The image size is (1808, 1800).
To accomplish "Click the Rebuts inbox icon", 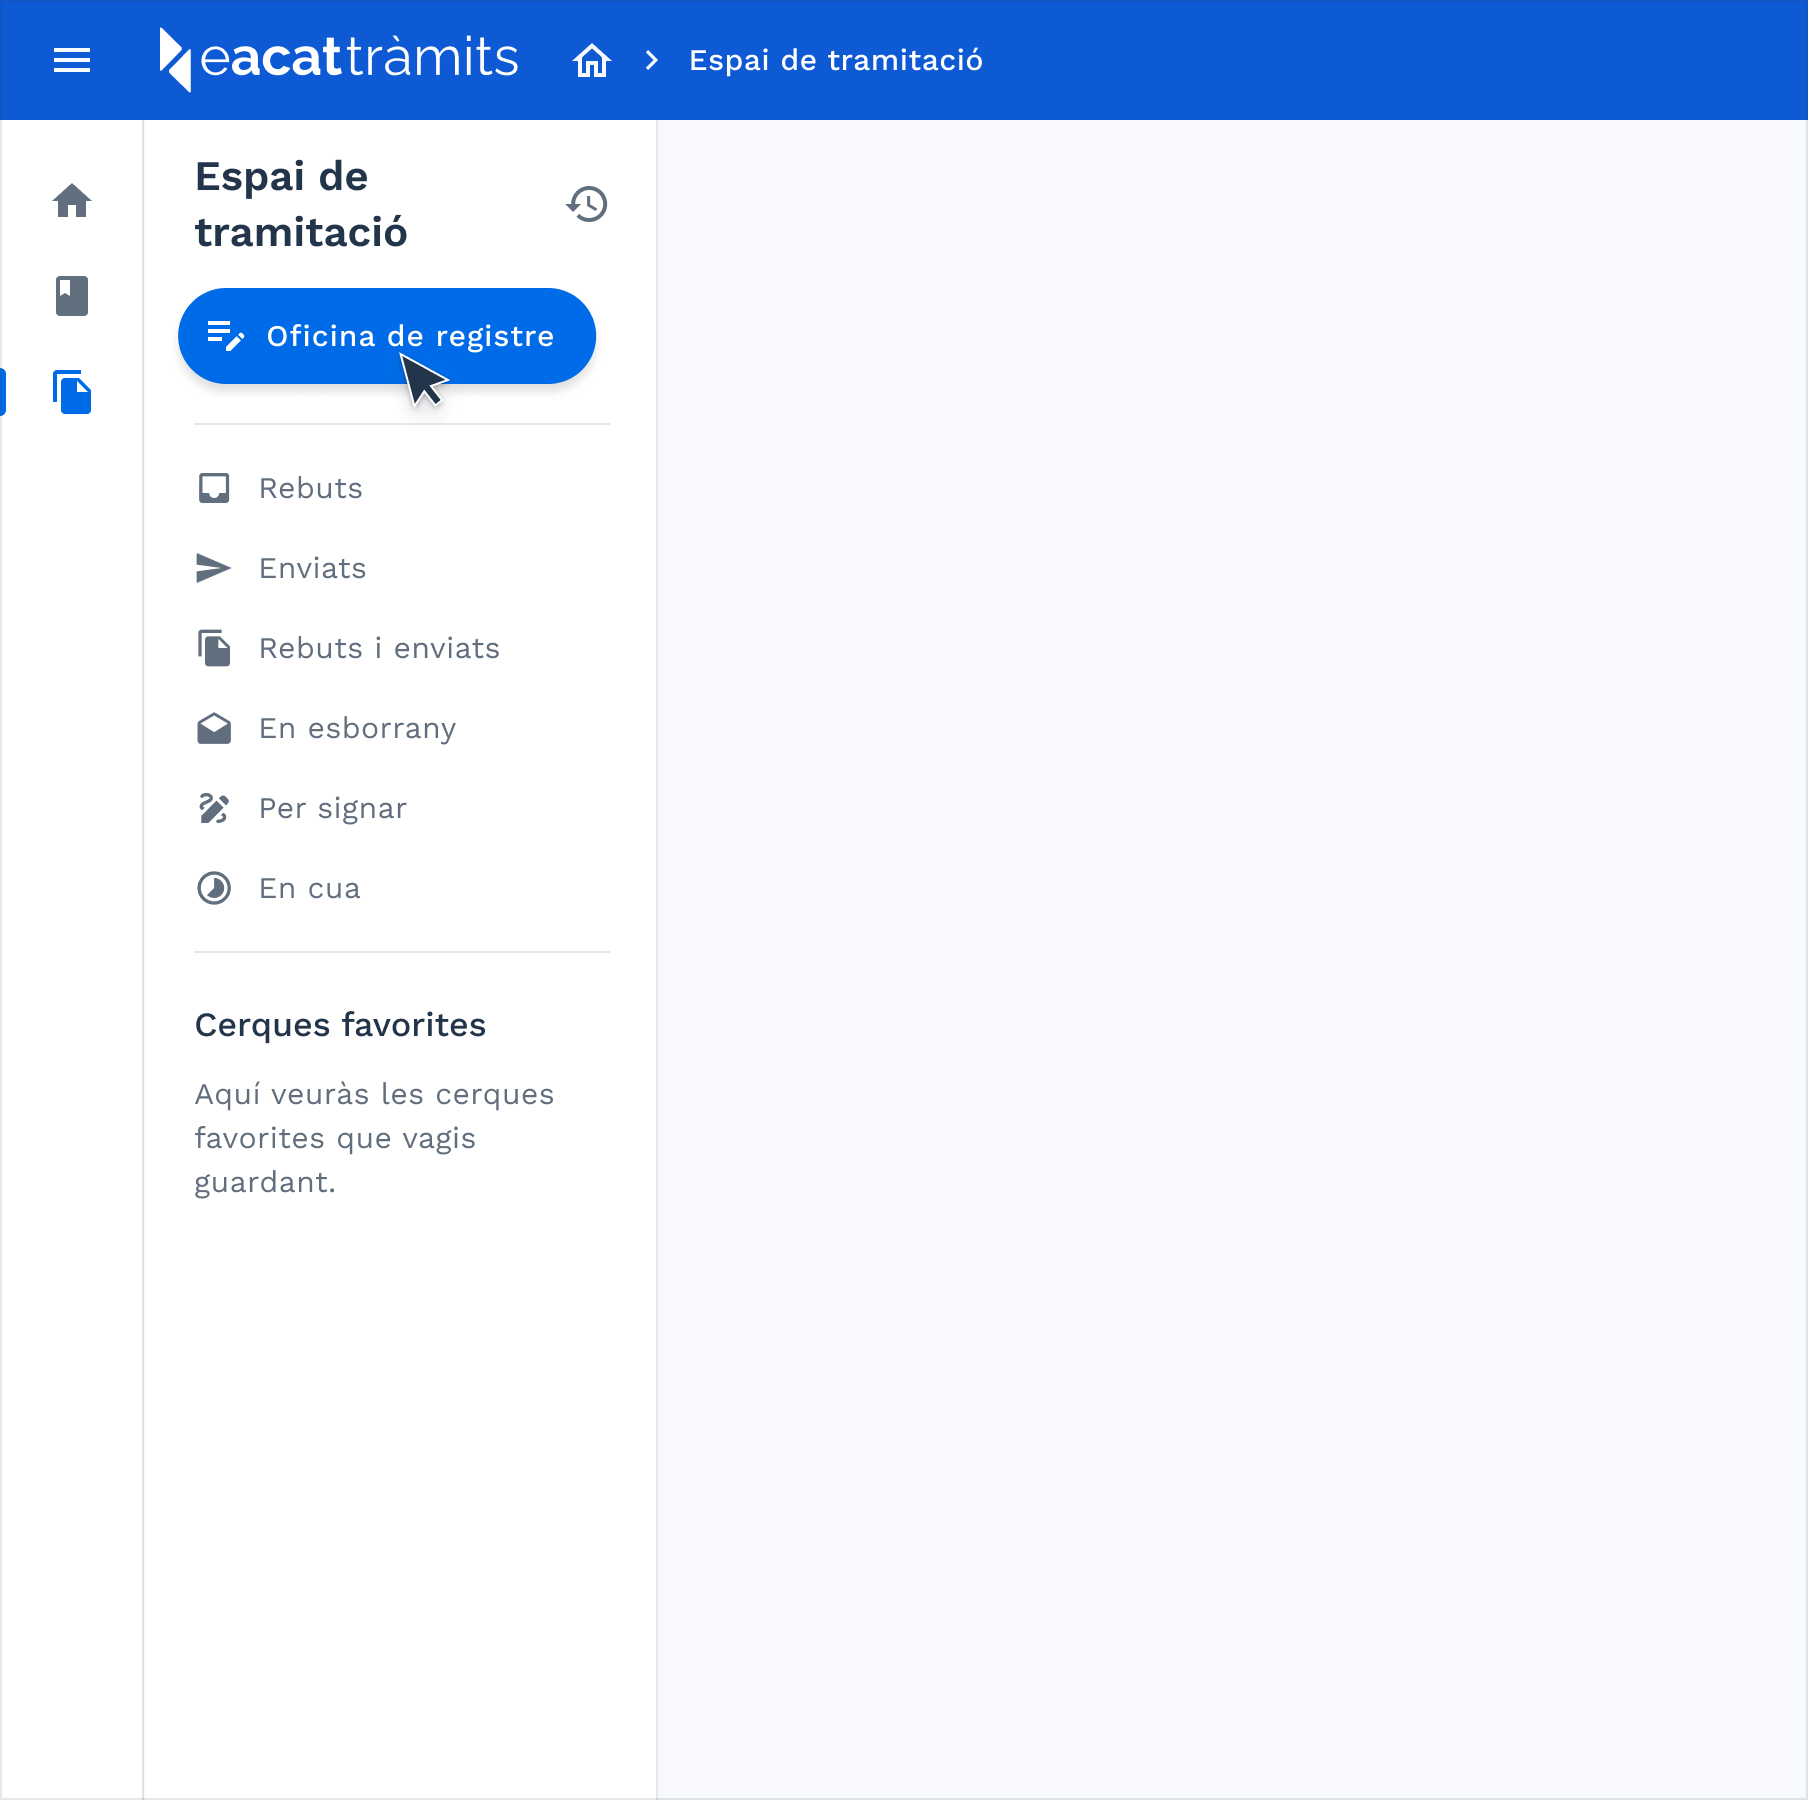I will [214, 488].
